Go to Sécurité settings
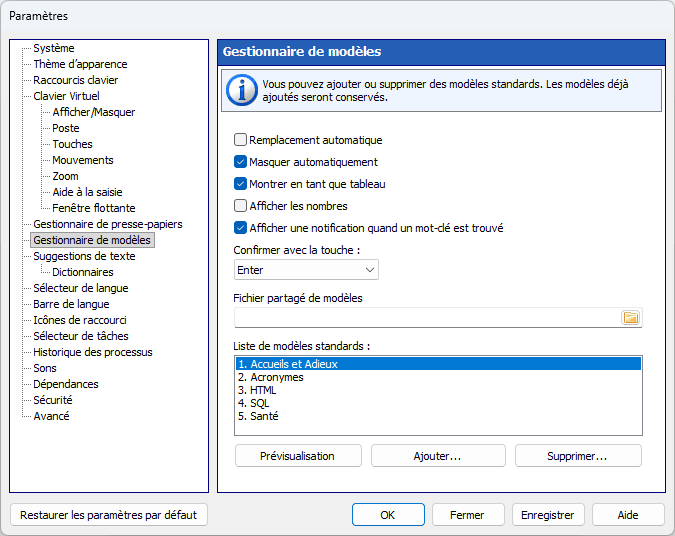675x536 pixels. click(x=53, y=400)
